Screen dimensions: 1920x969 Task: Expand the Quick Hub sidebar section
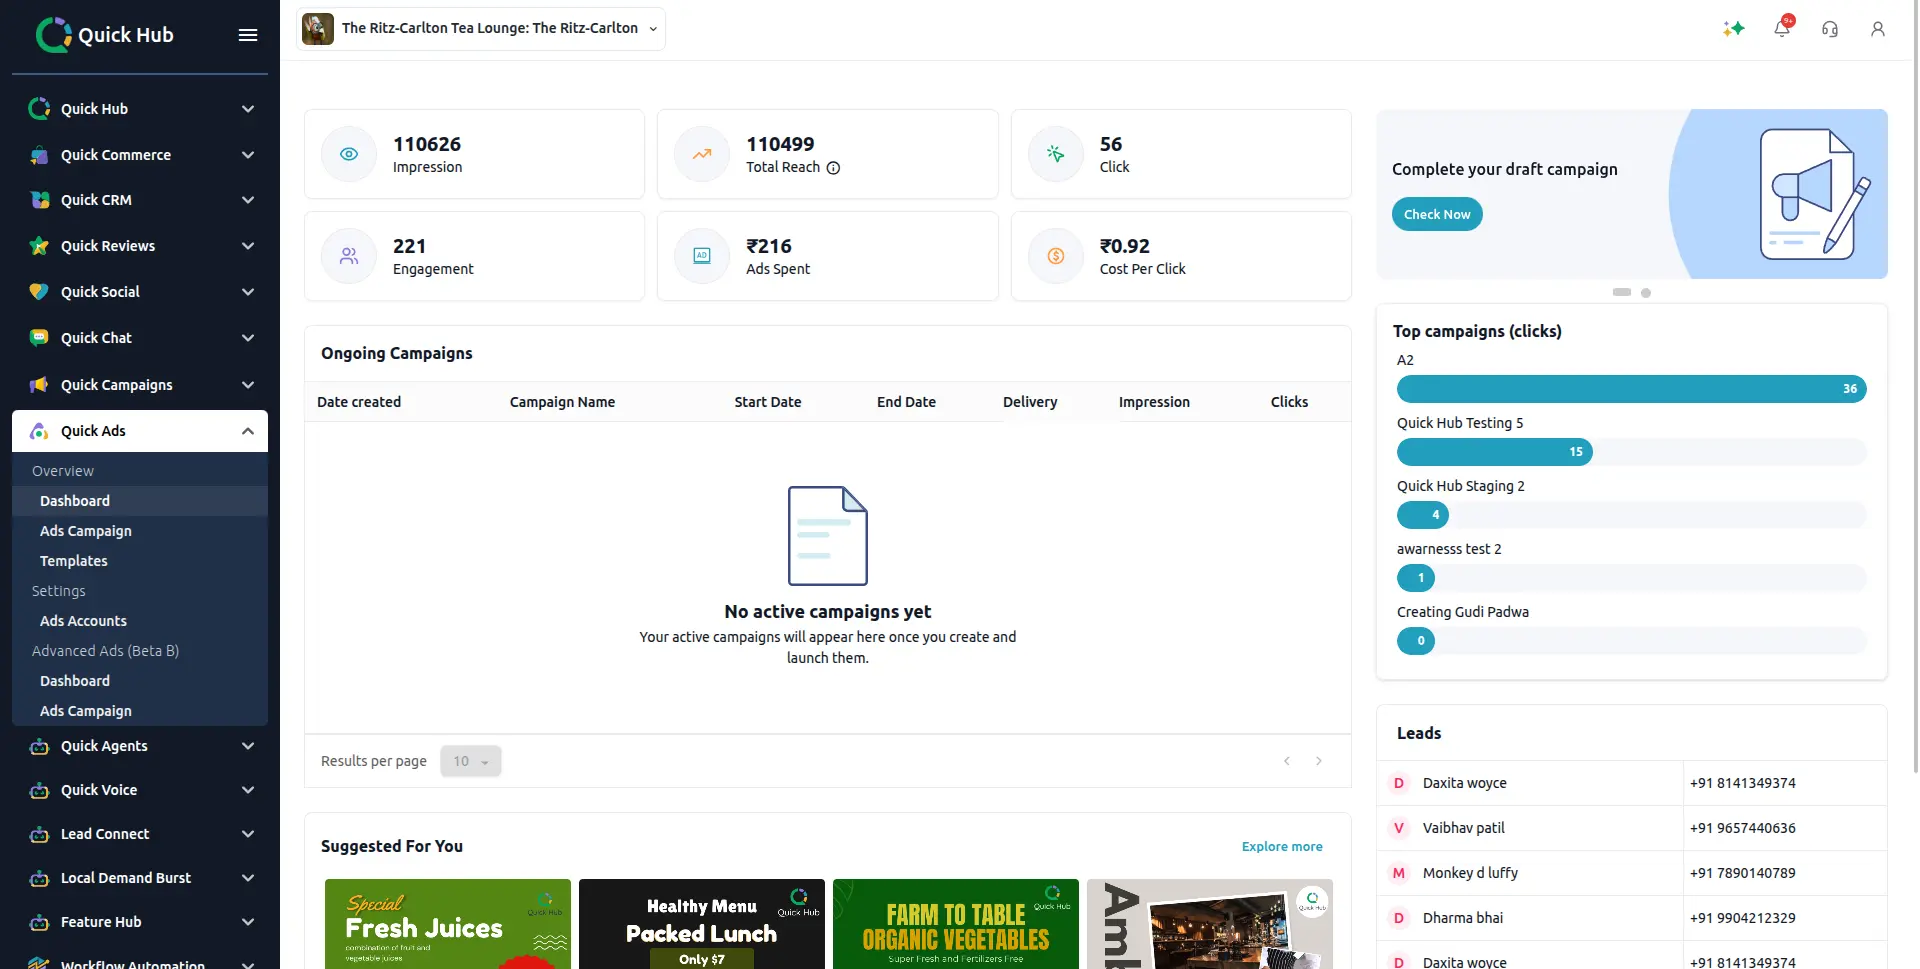click(x=248, y=109)
